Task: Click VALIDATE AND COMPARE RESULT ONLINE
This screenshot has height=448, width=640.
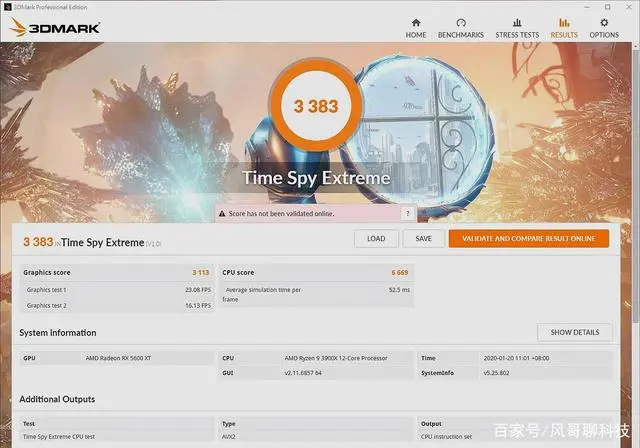Action: 529,239
